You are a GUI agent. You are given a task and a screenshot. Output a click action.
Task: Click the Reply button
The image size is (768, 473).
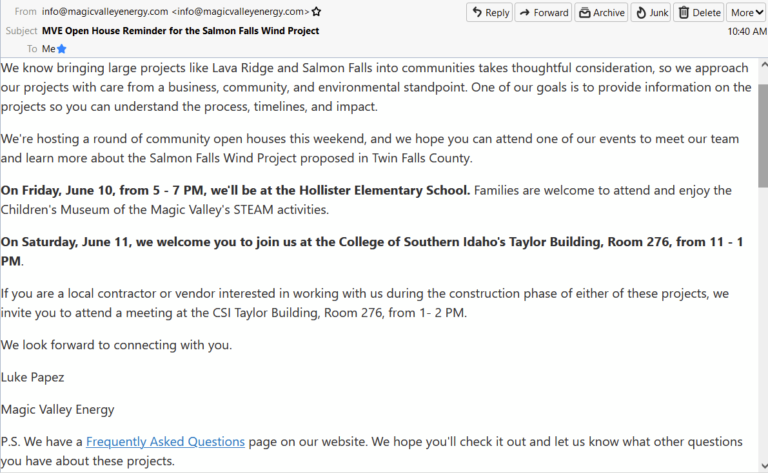(x=490, y=13)
